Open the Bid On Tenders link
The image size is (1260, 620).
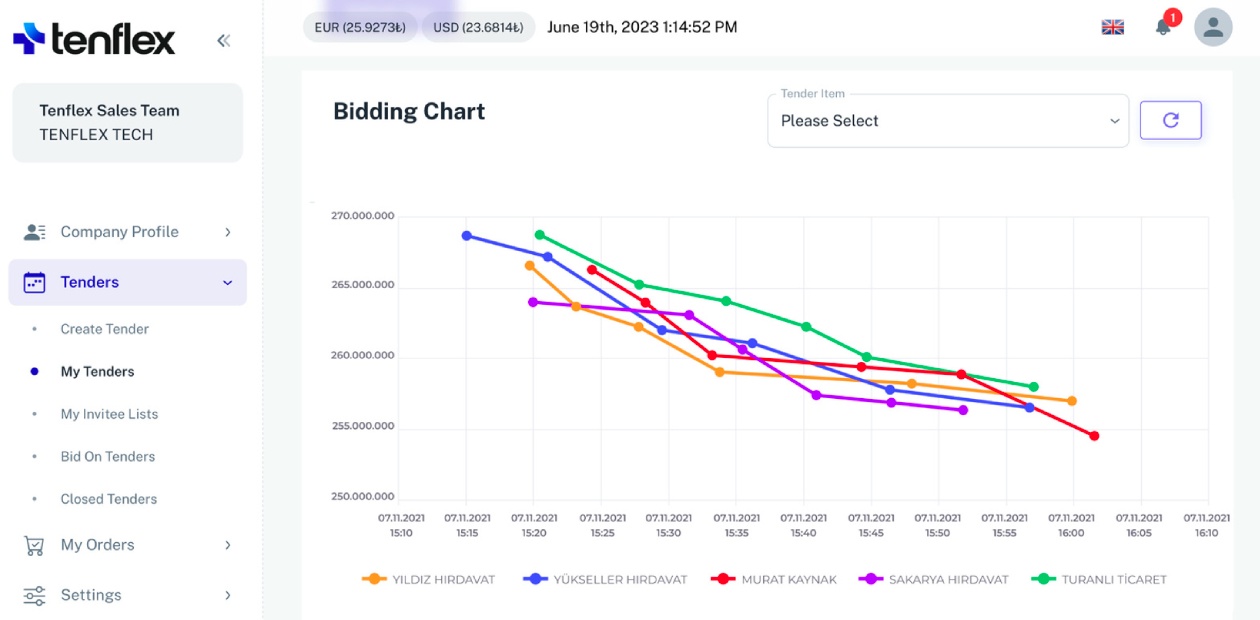107,456
